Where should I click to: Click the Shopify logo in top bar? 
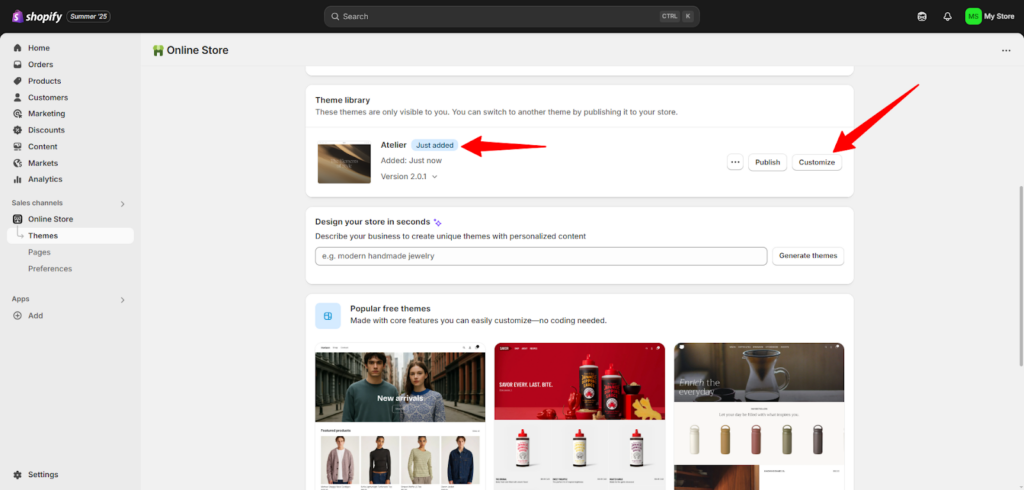click(38, 16)
